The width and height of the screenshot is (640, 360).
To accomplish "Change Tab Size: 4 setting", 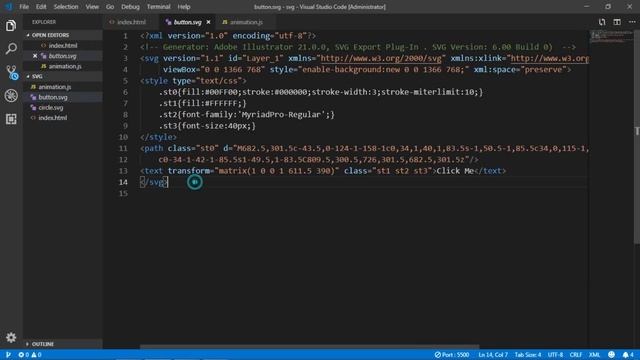I will (x=528, y=355).
